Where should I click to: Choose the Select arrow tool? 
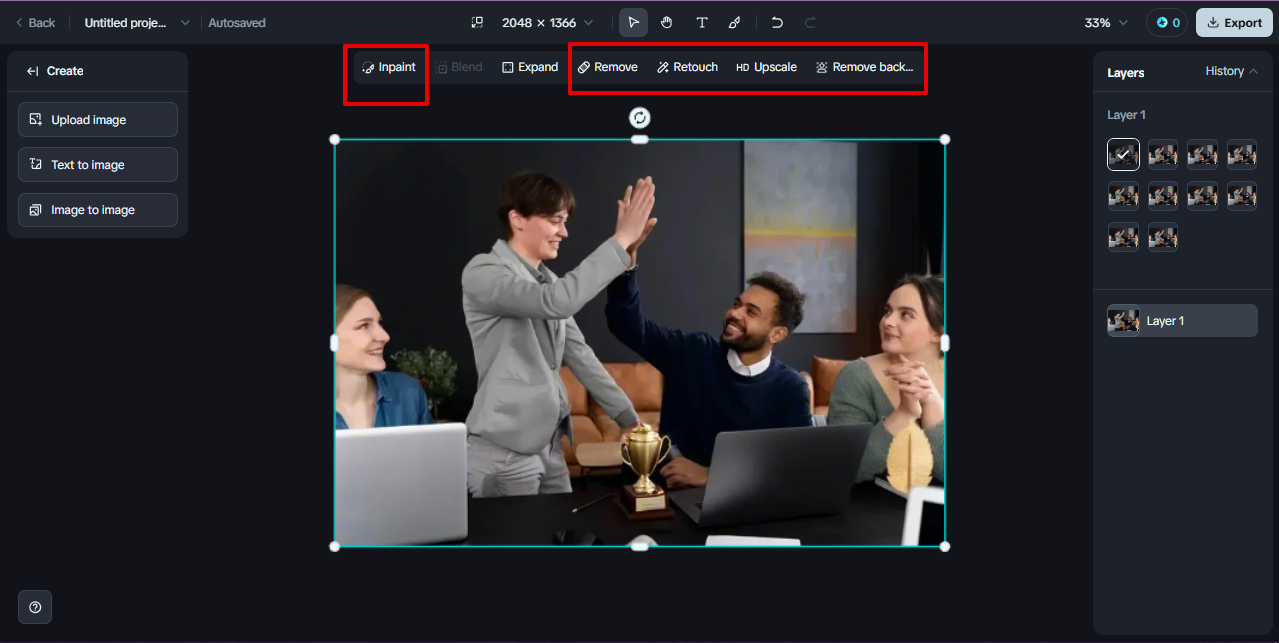(x=633, y=22)
